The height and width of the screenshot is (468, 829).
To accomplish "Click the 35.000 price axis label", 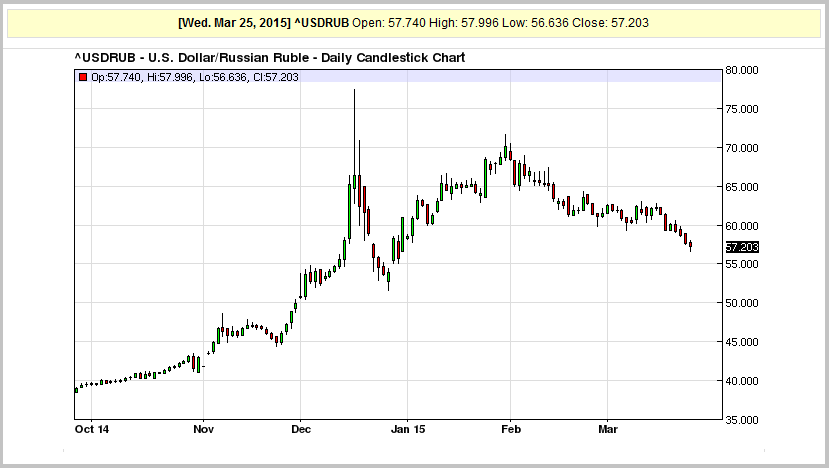I will (742, 420).
